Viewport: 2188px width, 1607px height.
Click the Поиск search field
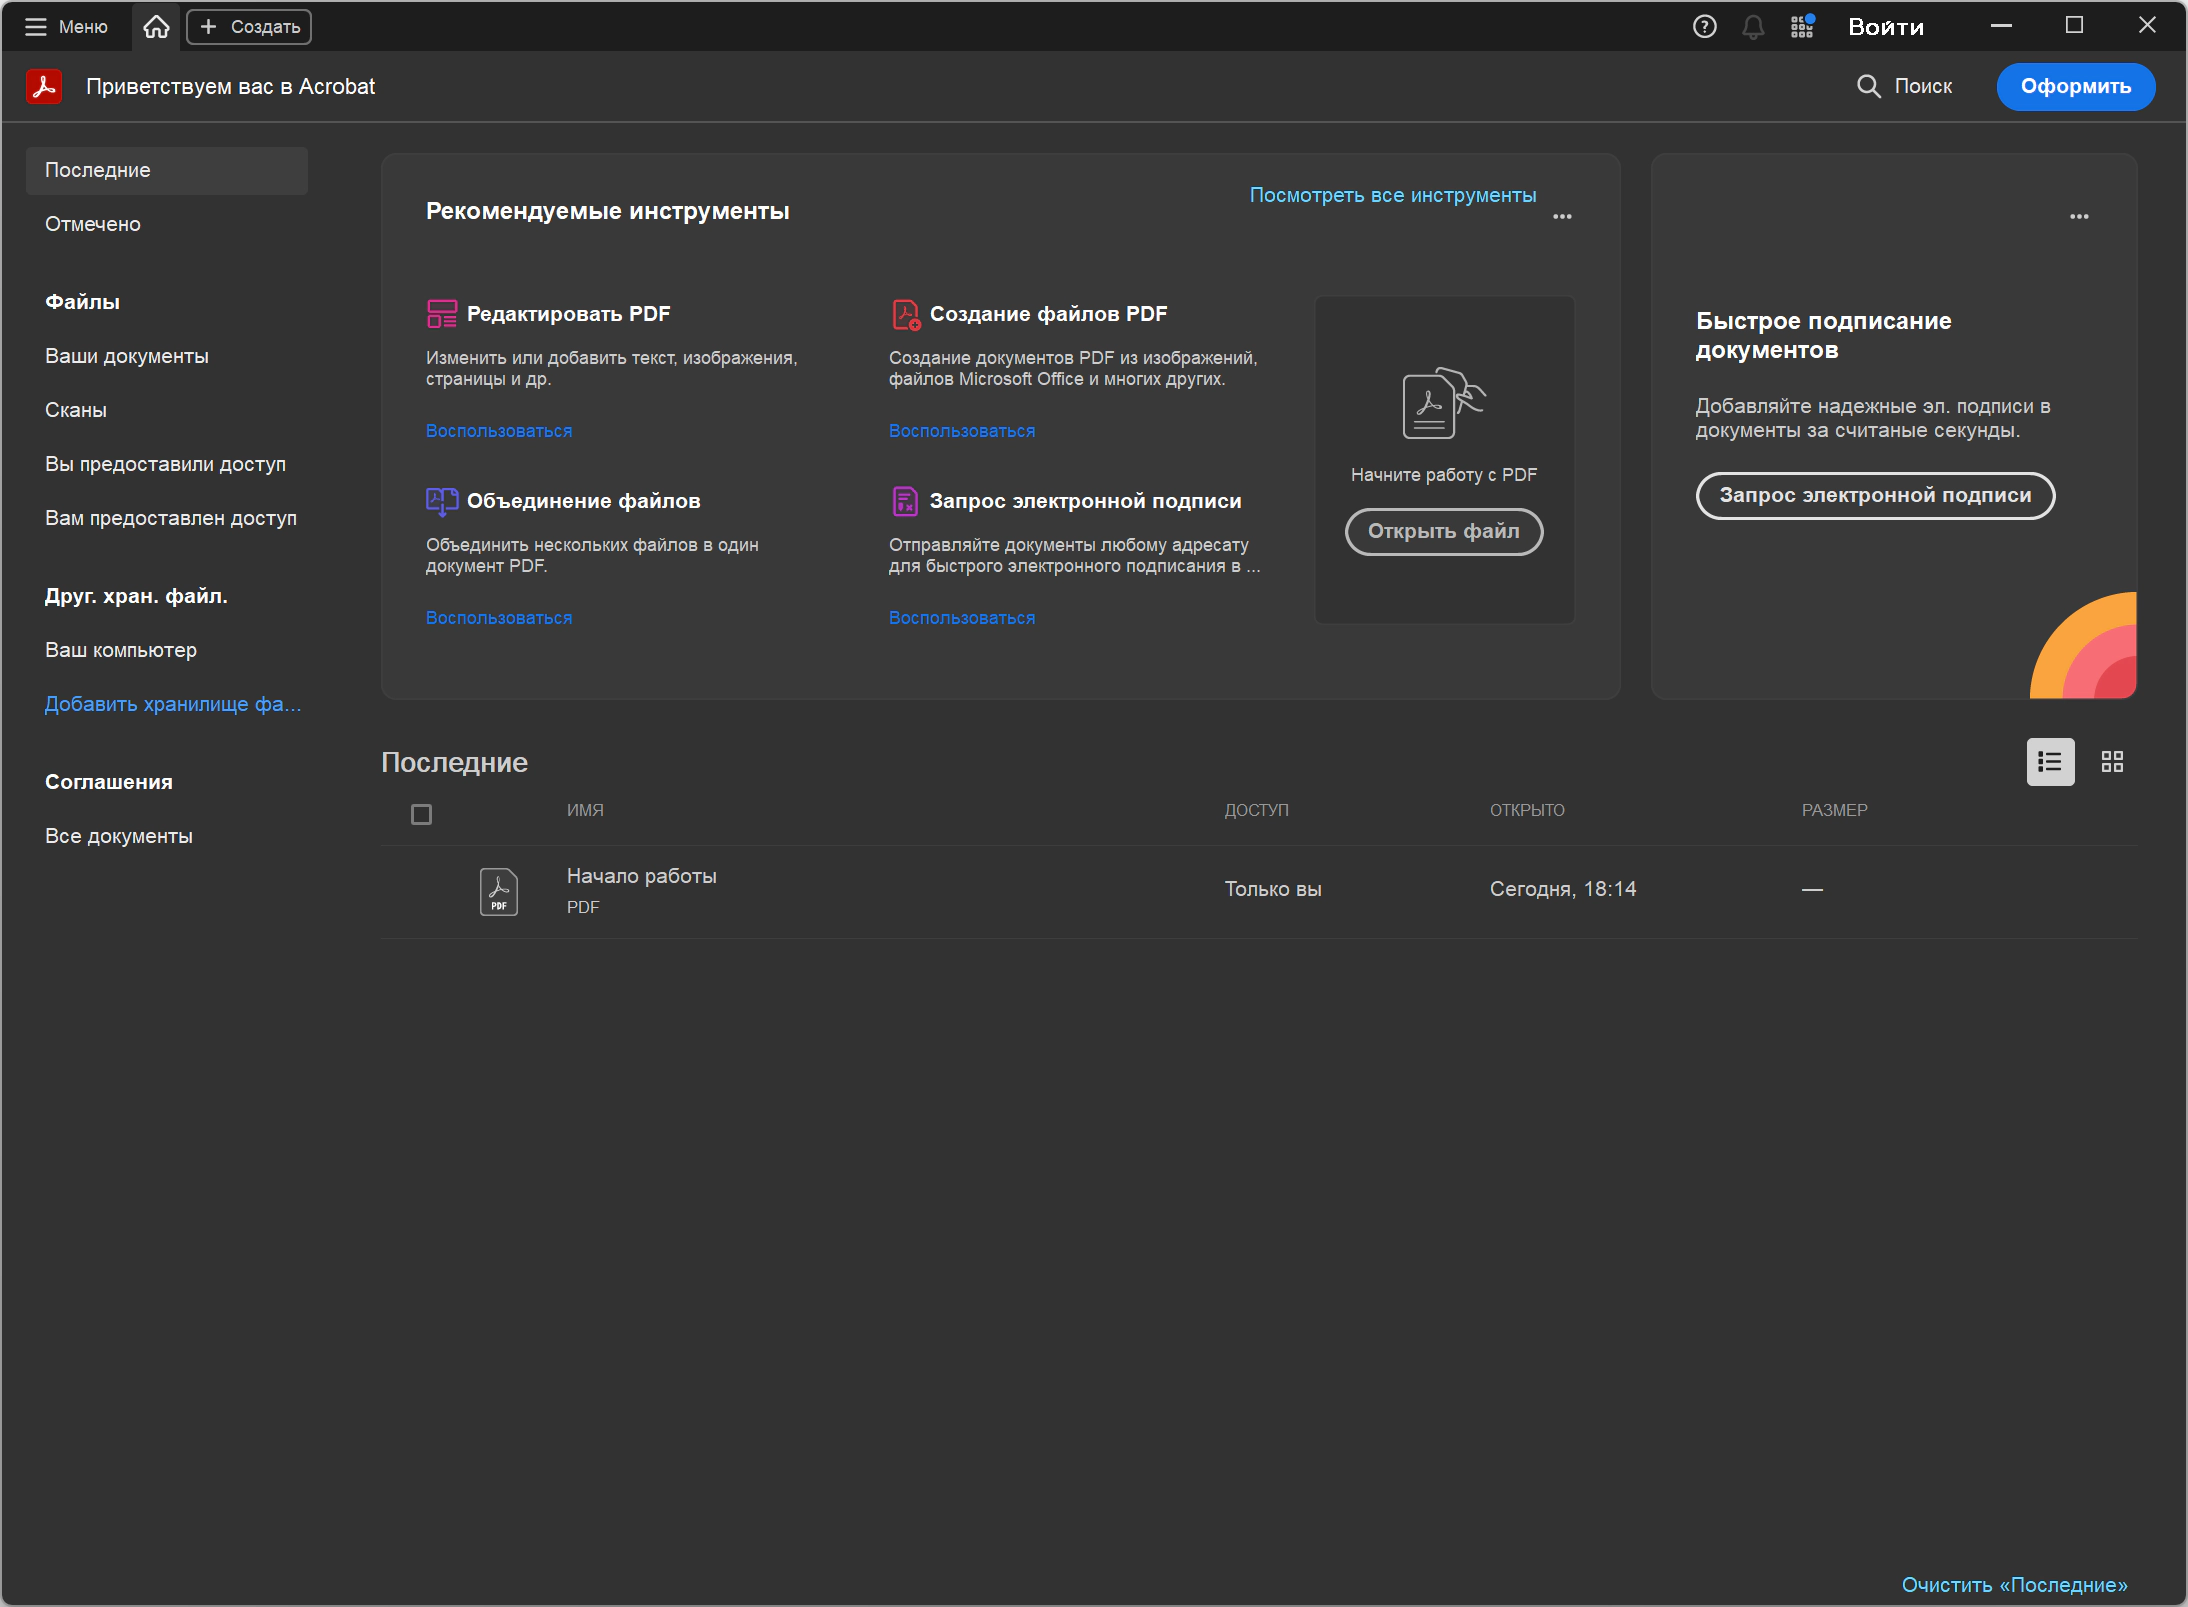pos(1905,86)
